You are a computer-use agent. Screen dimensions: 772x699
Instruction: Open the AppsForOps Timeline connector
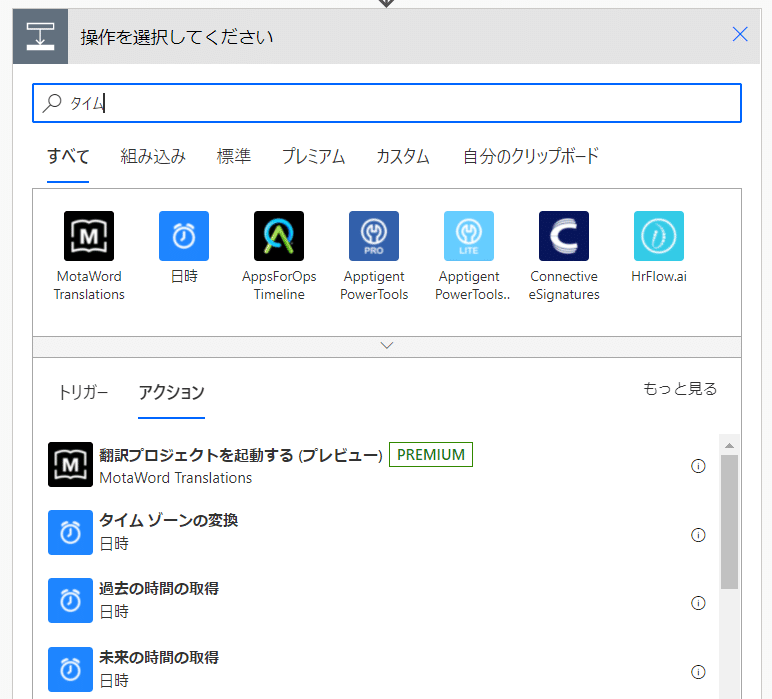coord(279,236)
